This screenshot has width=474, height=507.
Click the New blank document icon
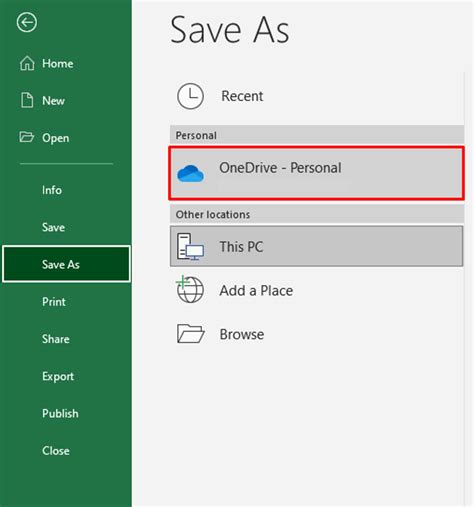click(27, 100)
